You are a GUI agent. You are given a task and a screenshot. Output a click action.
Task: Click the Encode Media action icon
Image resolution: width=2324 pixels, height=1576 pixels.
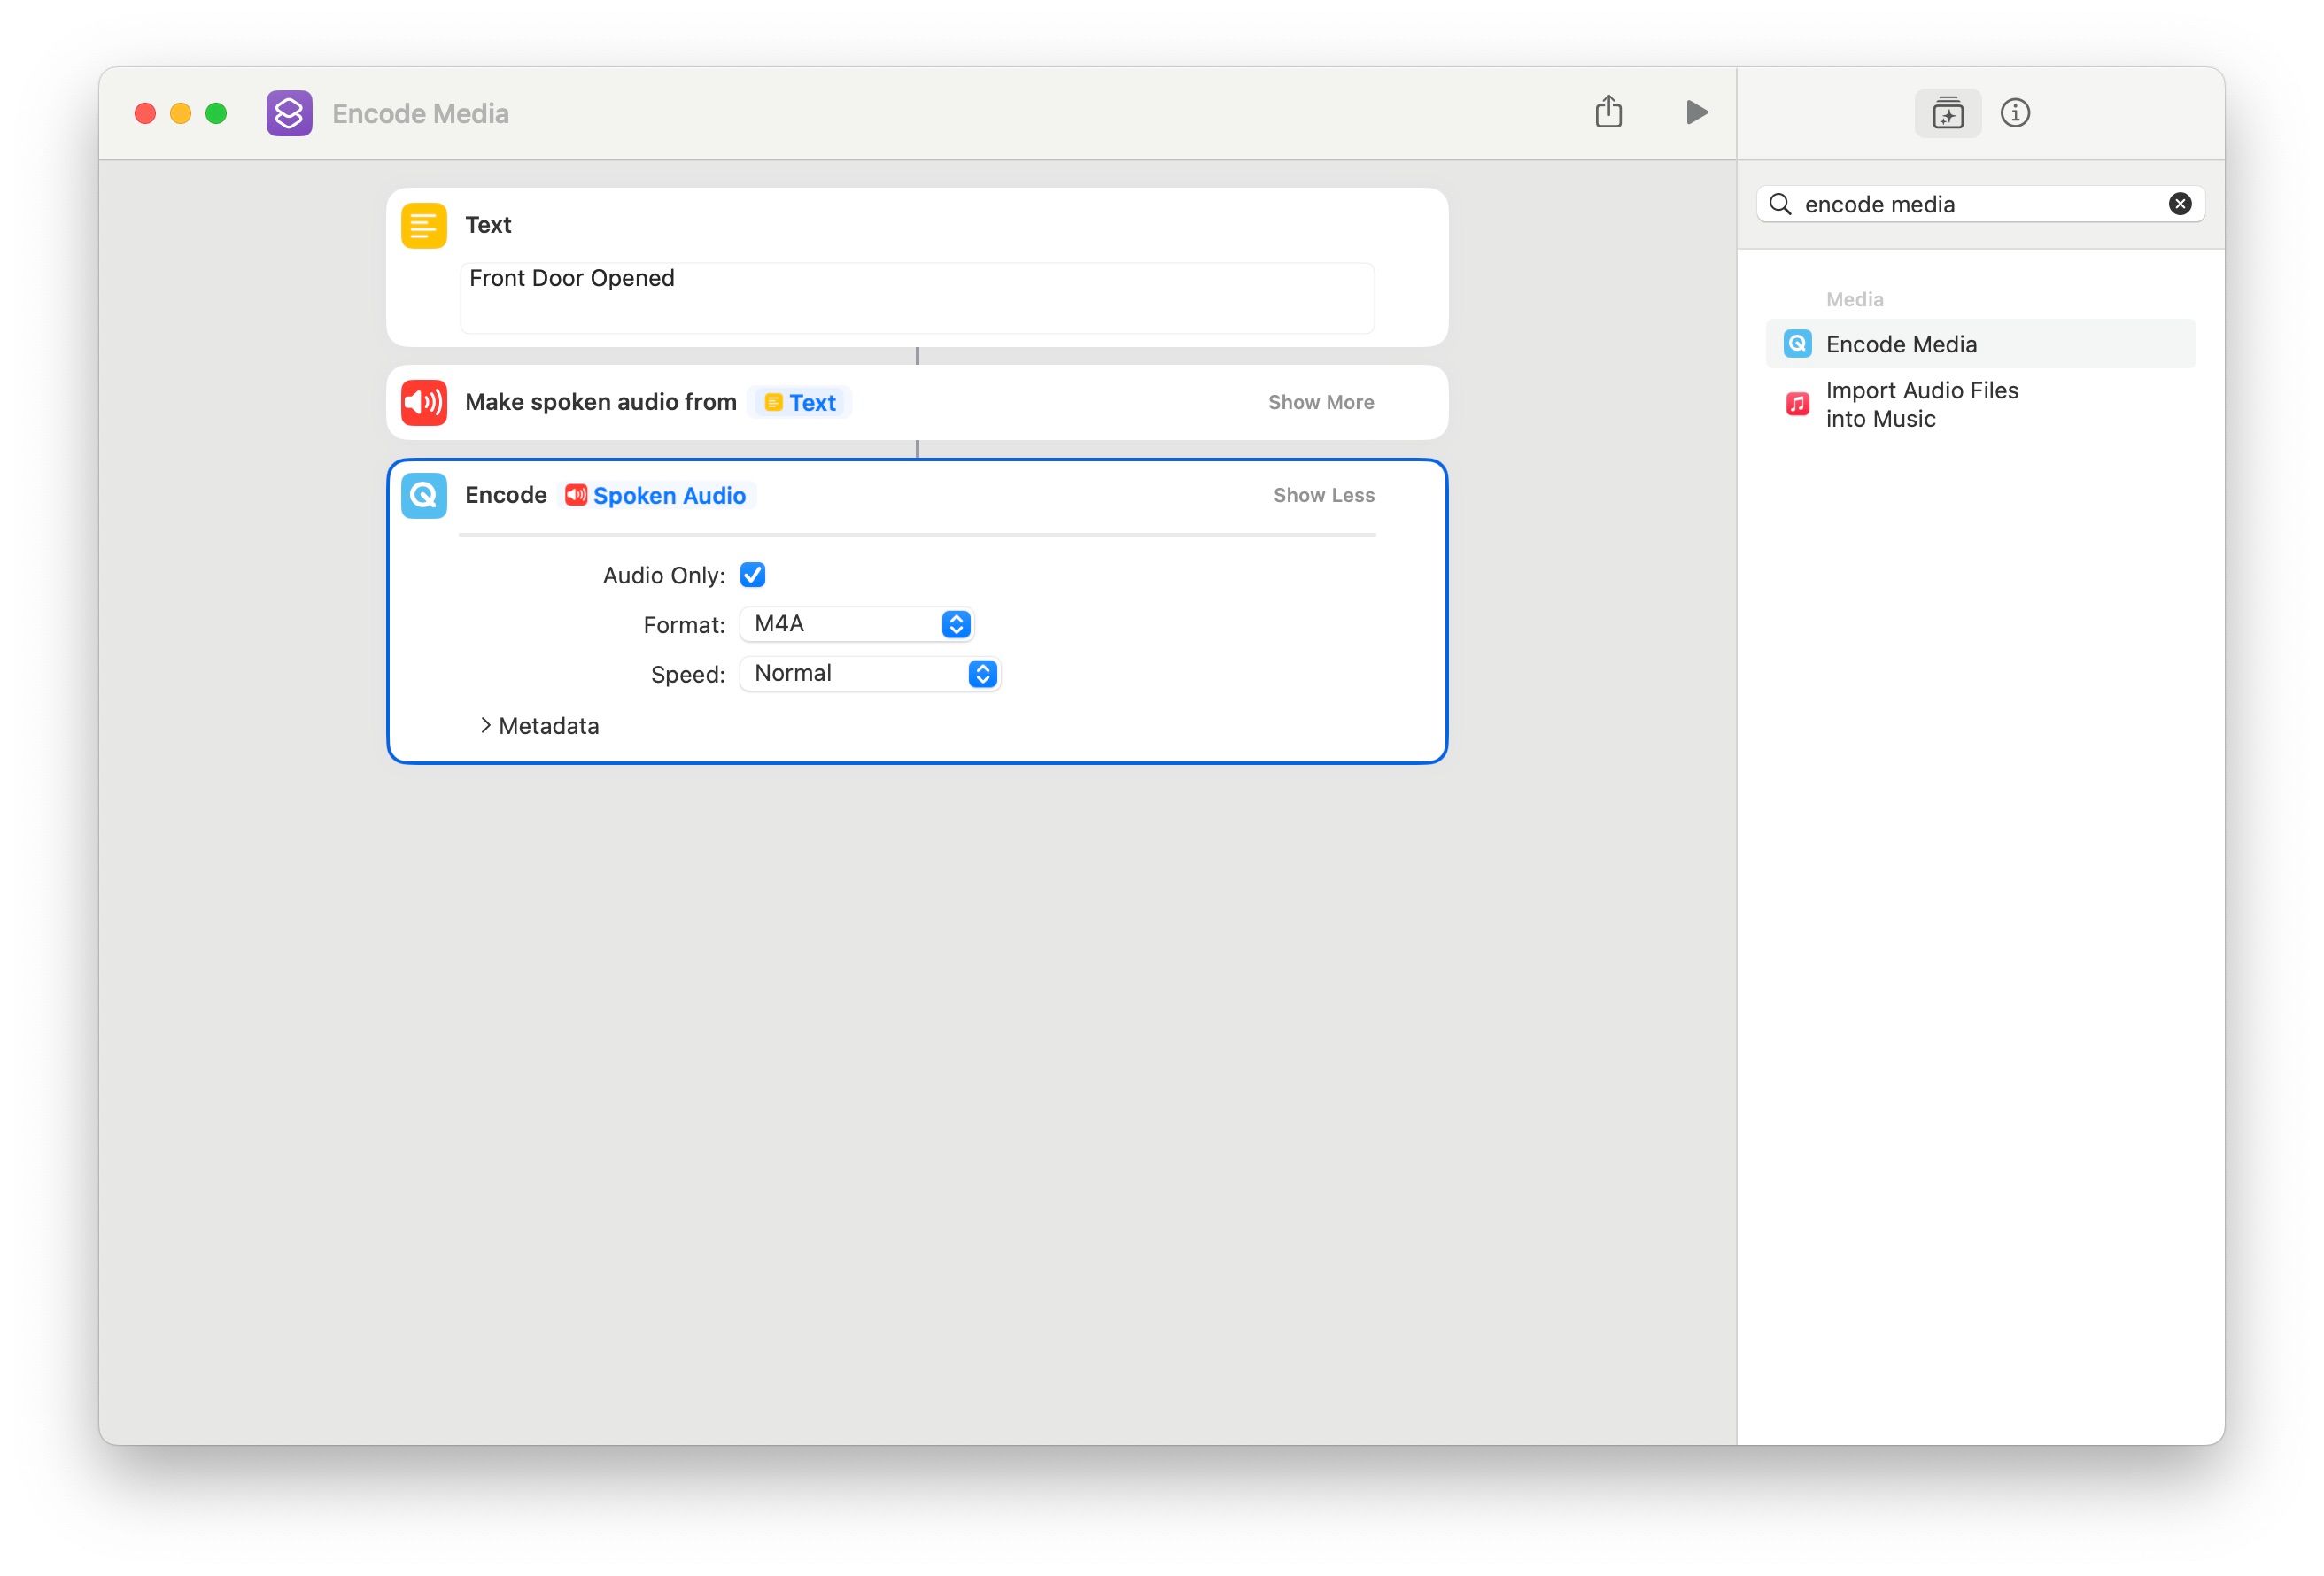point(423,495)
